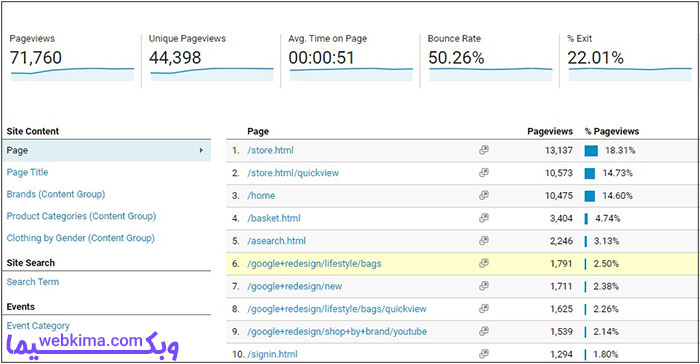
Task: Open external link icon for /basket.html
Action: pyautogui.click(x=483, y=218)
